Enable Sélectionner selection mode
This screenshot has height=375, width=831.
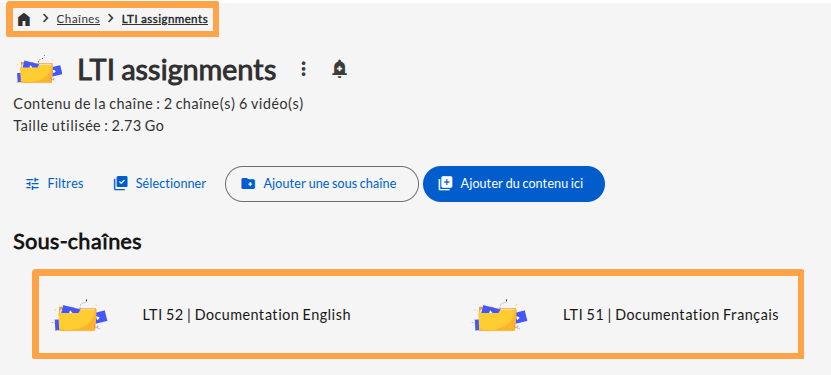click(x=160, y=184)
